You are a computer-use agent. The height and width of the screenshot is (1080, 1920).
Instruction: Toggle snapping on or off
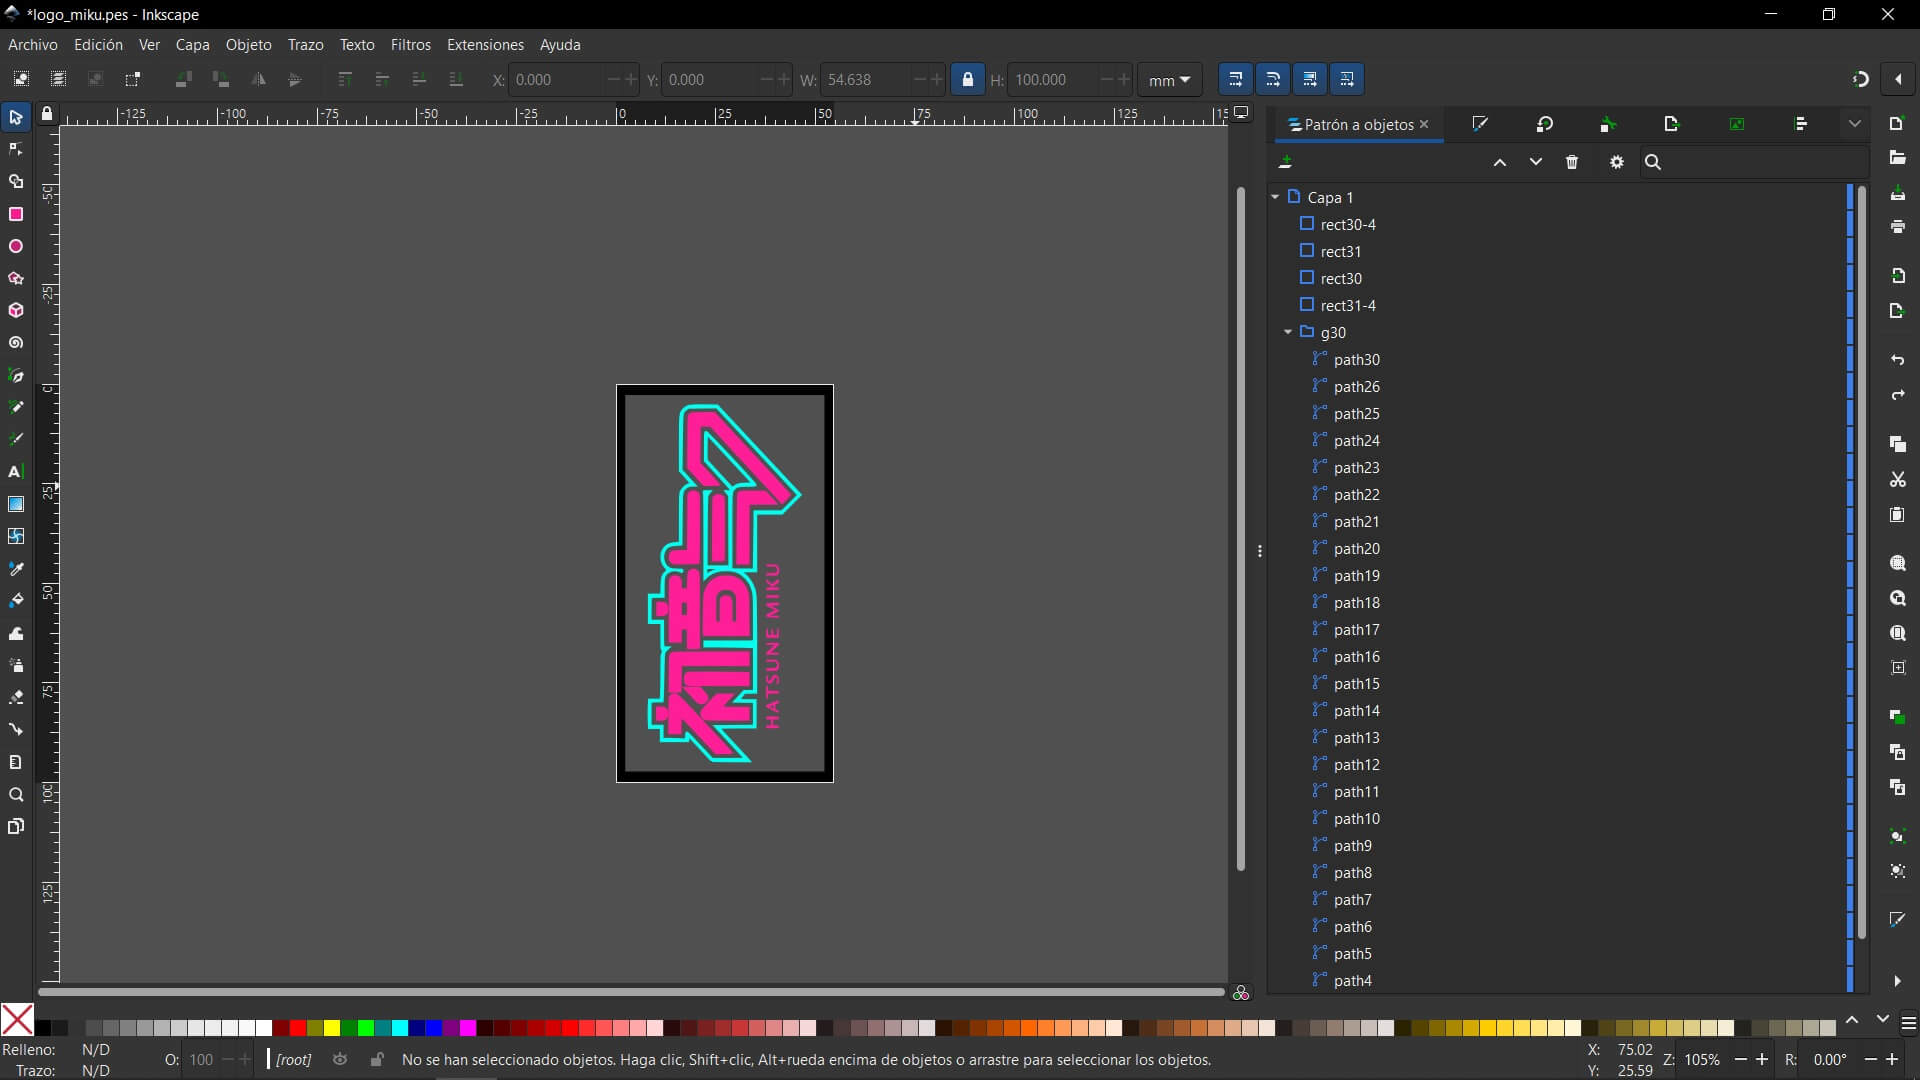pyautogui.click(x=1861, y=79)
